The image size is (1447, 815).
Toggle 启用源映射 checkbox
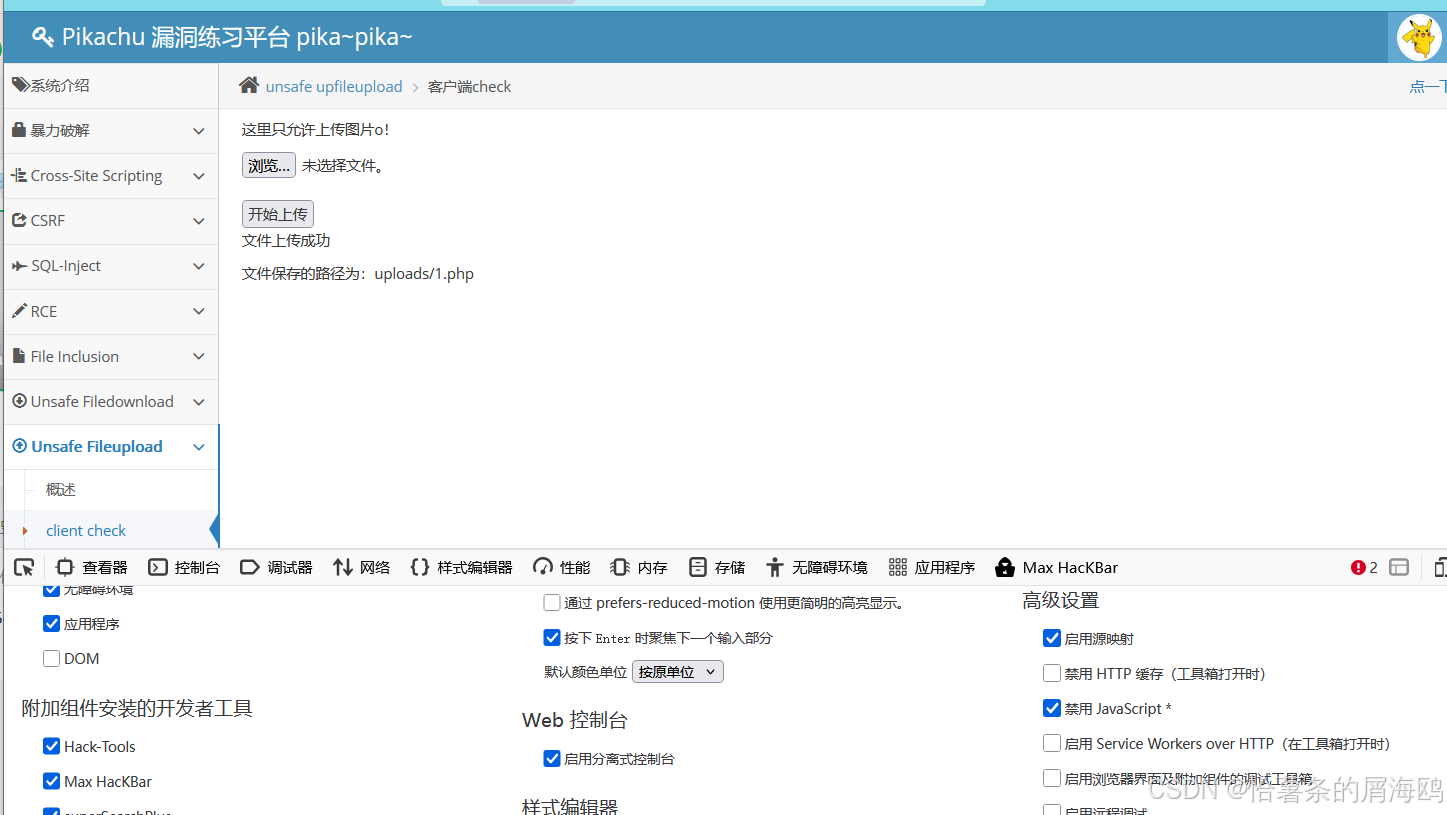1052,638
